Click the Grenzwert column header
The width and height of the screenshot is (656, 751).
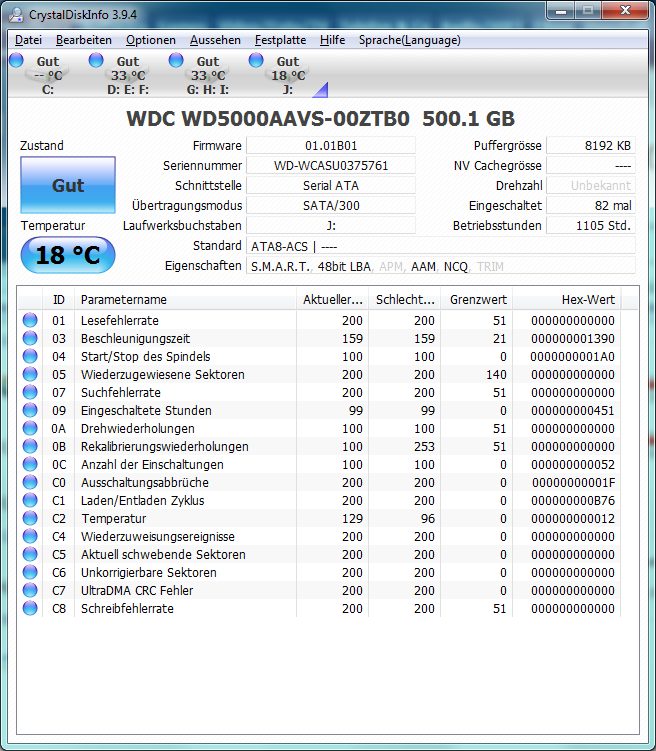point(477,300)
